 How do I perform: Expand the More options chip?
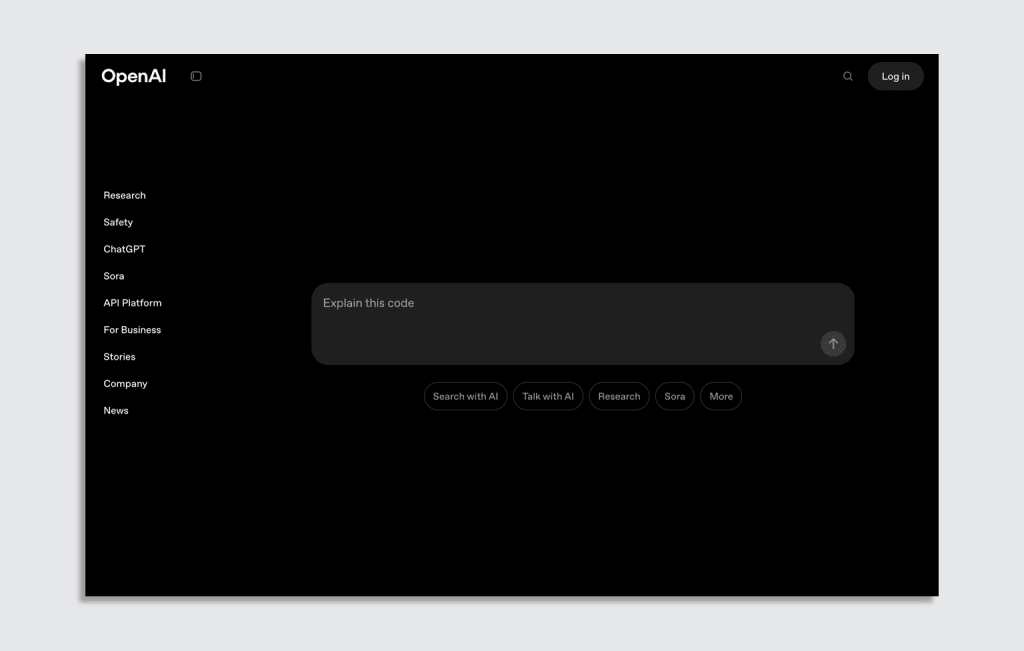coord(721,397)
